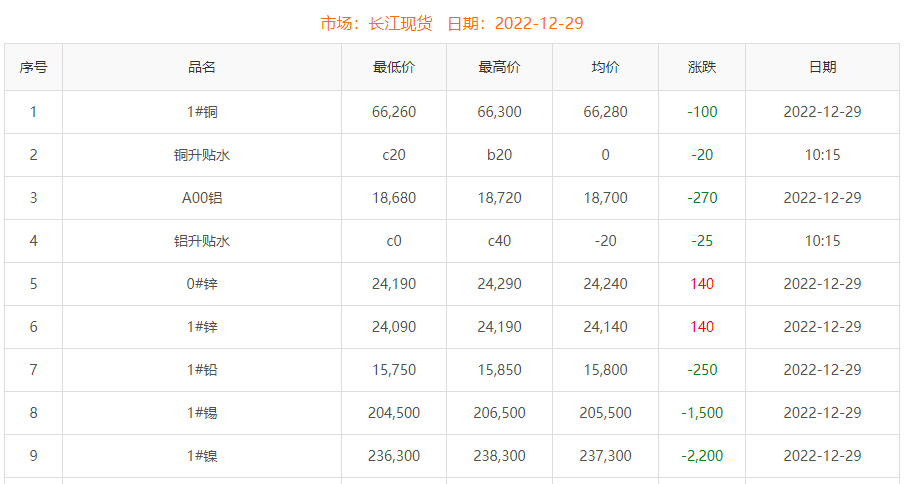Click the 最高价 column header
The width and height of the screenshot is (908, 484).
click(499, 67)
